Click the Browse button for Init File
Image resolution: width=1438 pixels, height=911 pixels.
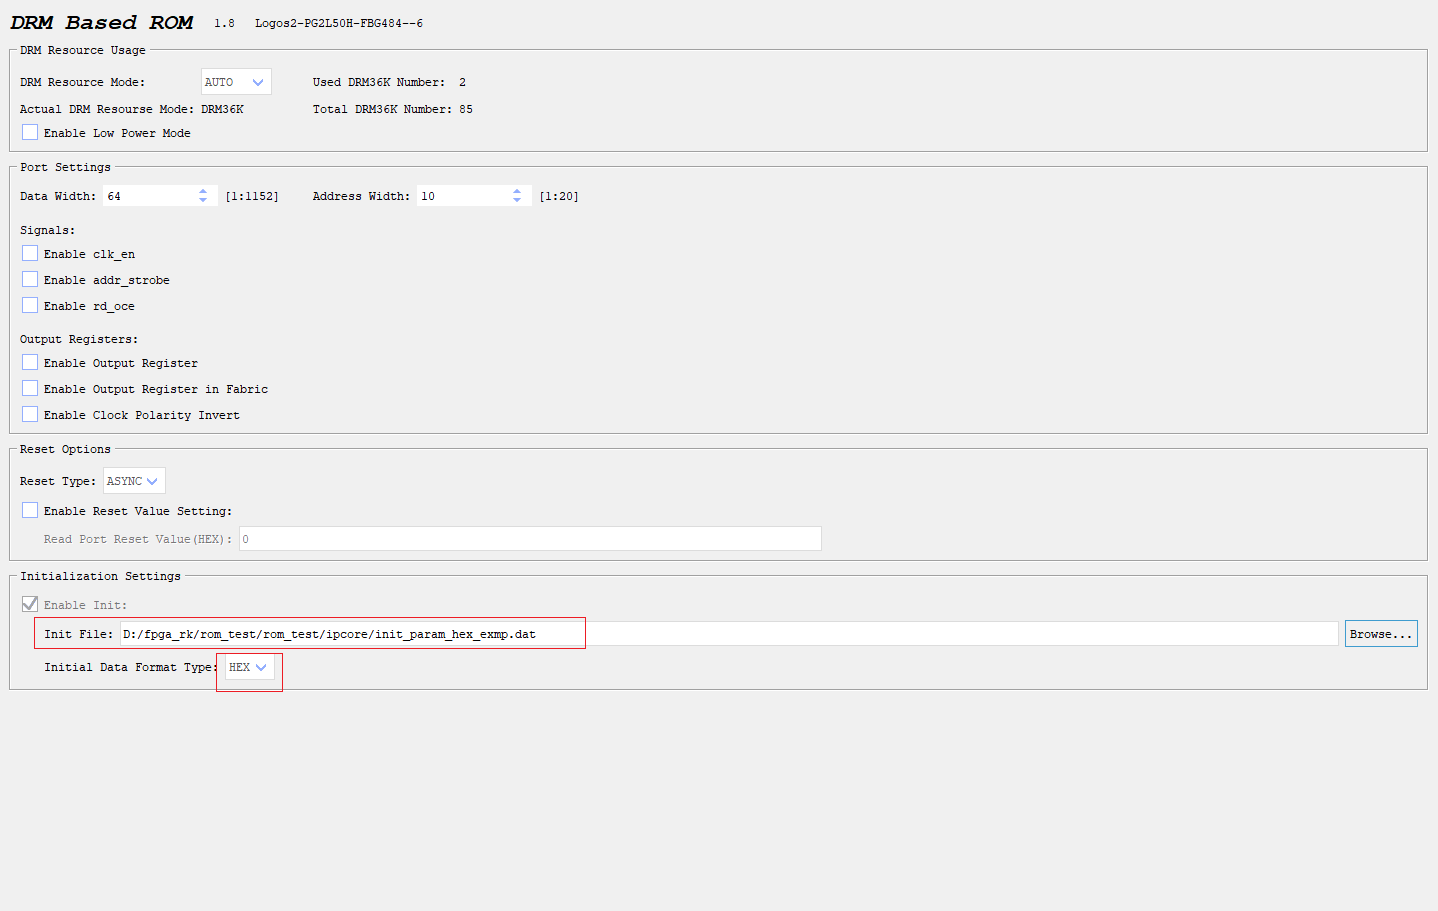pyautogui.click(x=1380, y=633)
